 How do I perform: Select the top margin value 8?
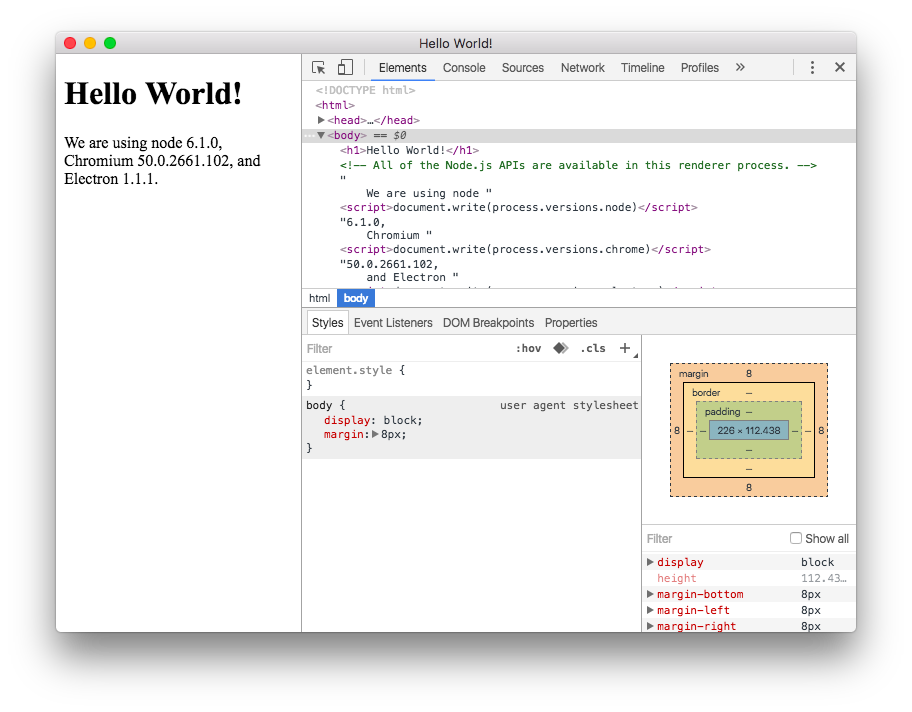(749, 374)
